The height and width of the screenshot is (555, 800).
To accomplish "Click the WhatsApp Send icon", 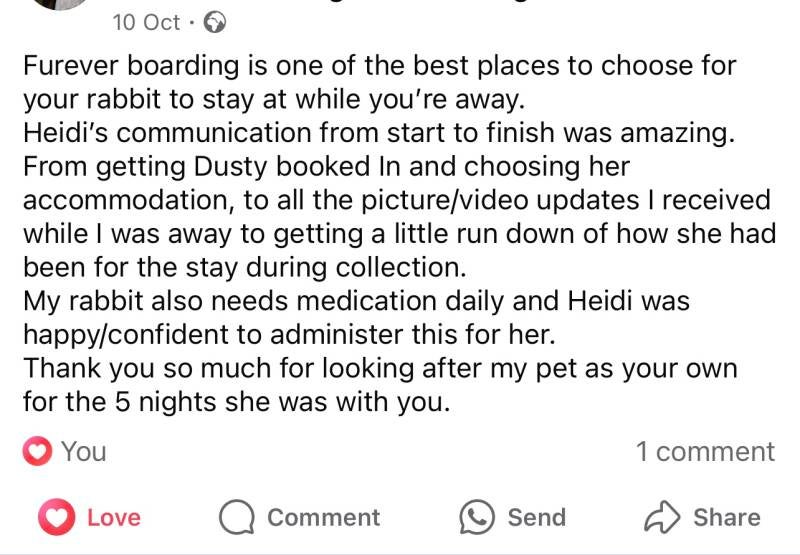I will point(477,517).
